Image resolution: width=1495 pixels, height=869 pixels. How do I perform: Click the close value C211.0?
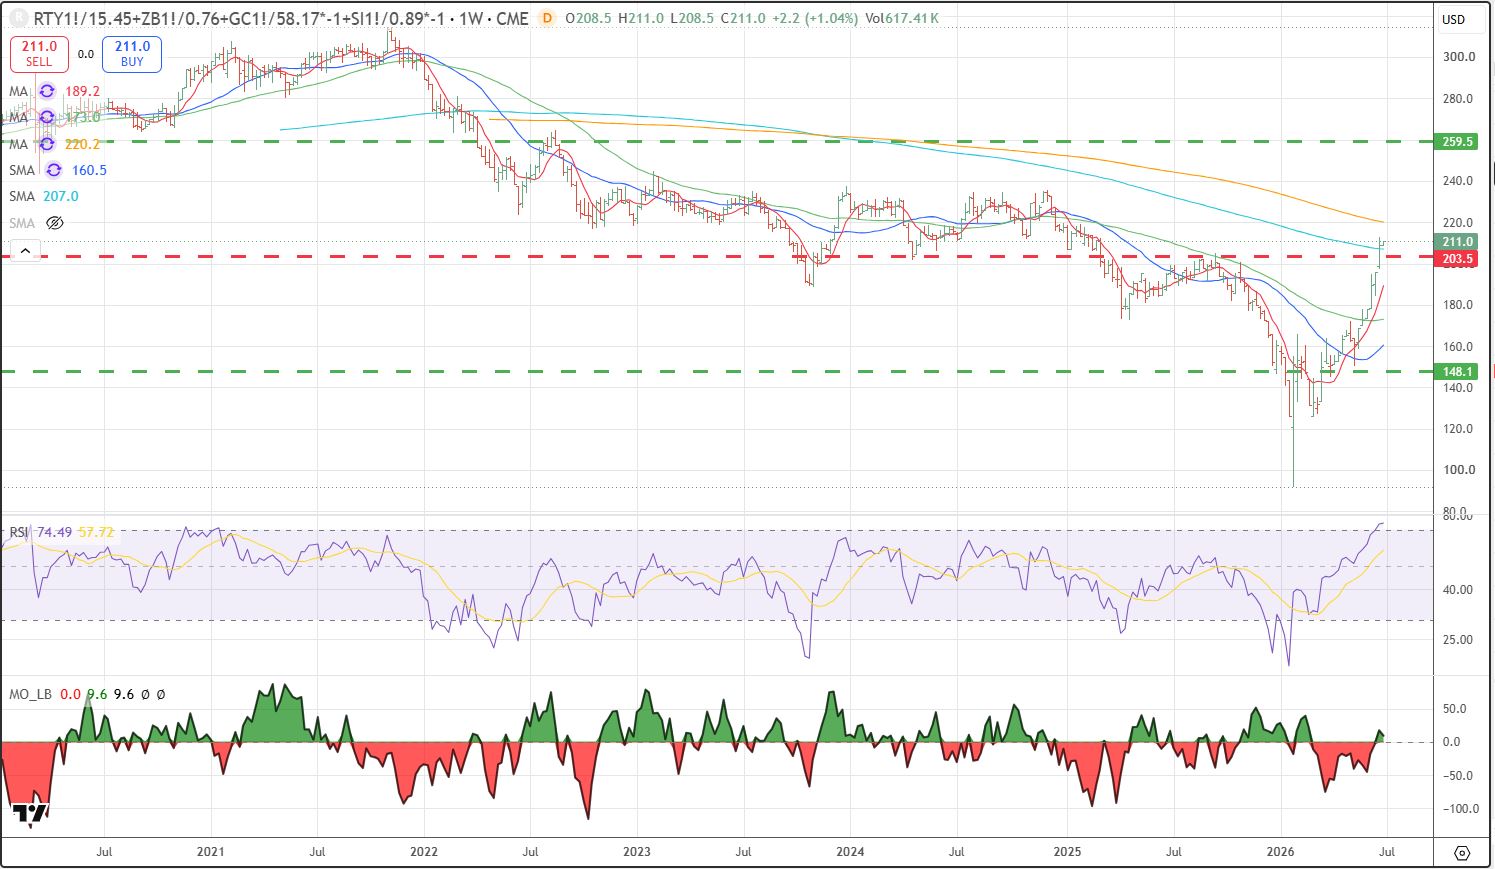pos(743,18)
